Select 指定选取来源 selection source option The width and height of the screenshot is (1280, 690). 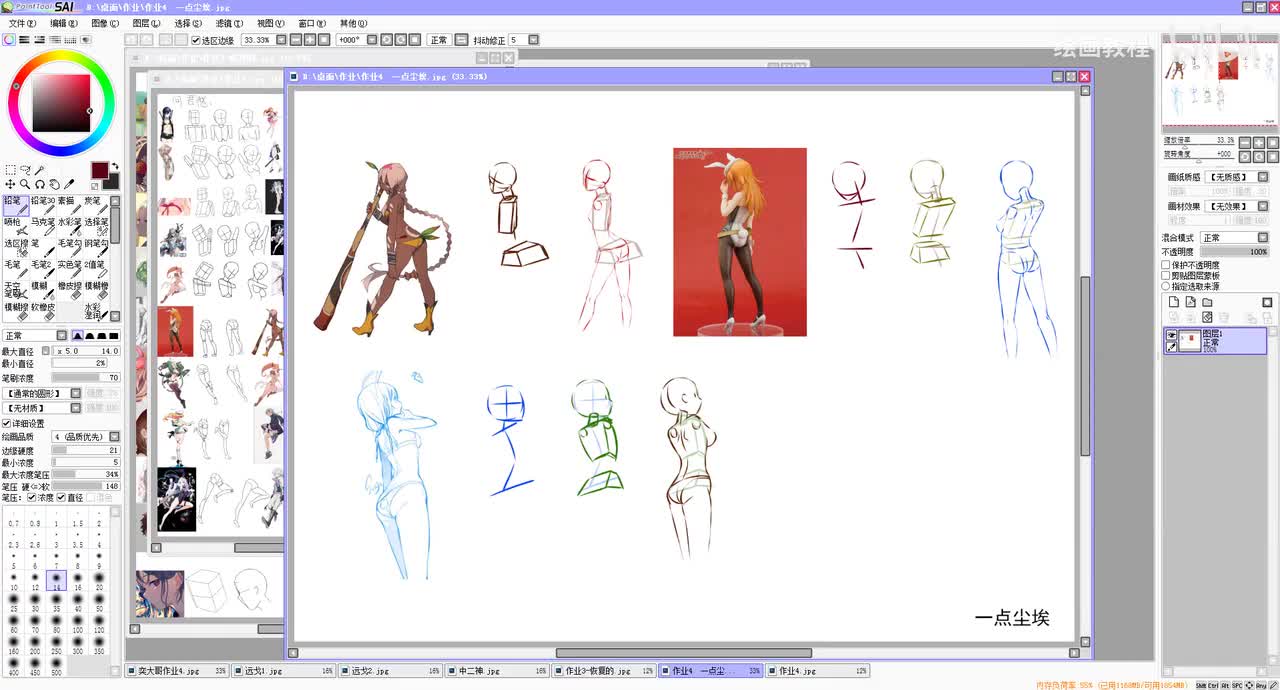point(1166,286)
